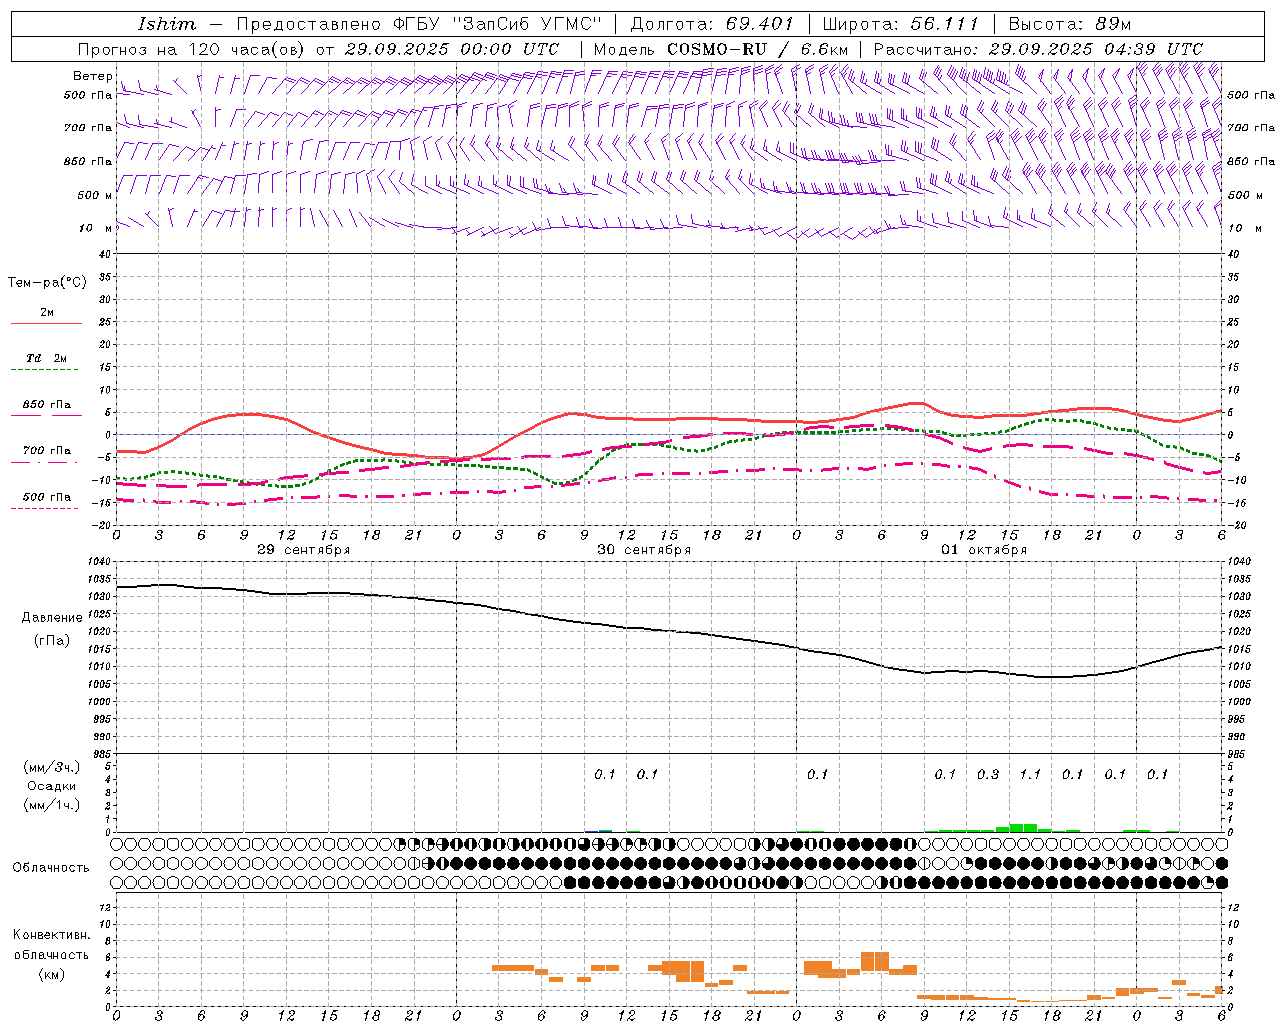
Task: Click the (км) unit under convective label
Action: (52, 974)
